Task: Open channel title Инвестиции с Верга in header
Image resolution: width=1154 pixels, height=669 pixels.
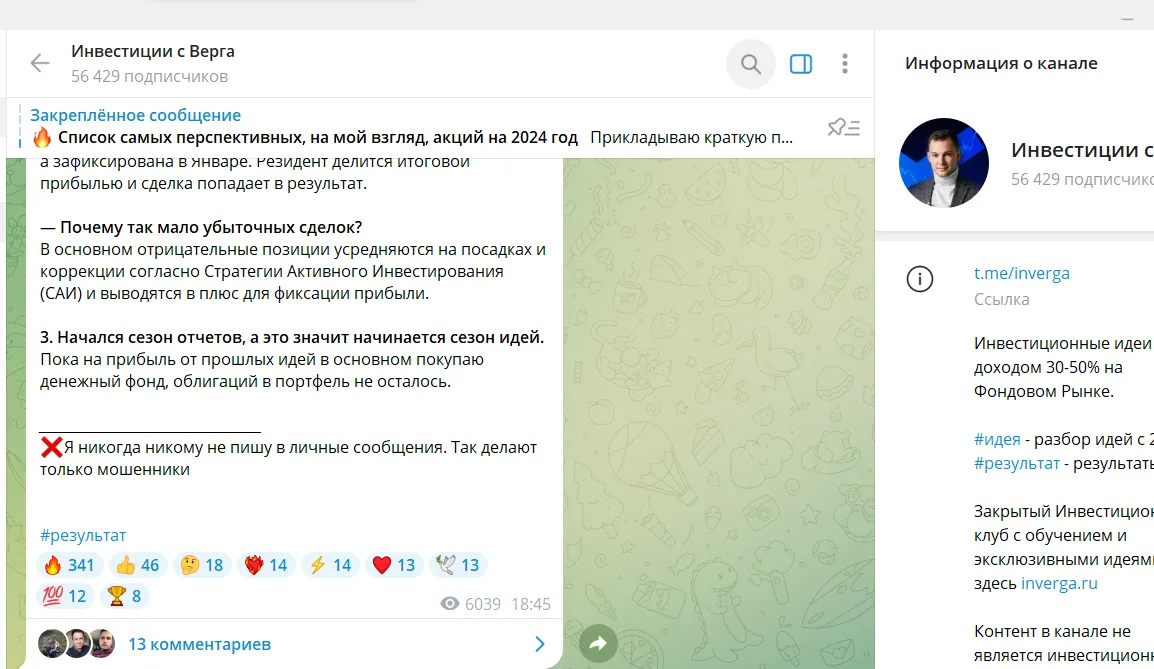Action: (x=152, y=52)
